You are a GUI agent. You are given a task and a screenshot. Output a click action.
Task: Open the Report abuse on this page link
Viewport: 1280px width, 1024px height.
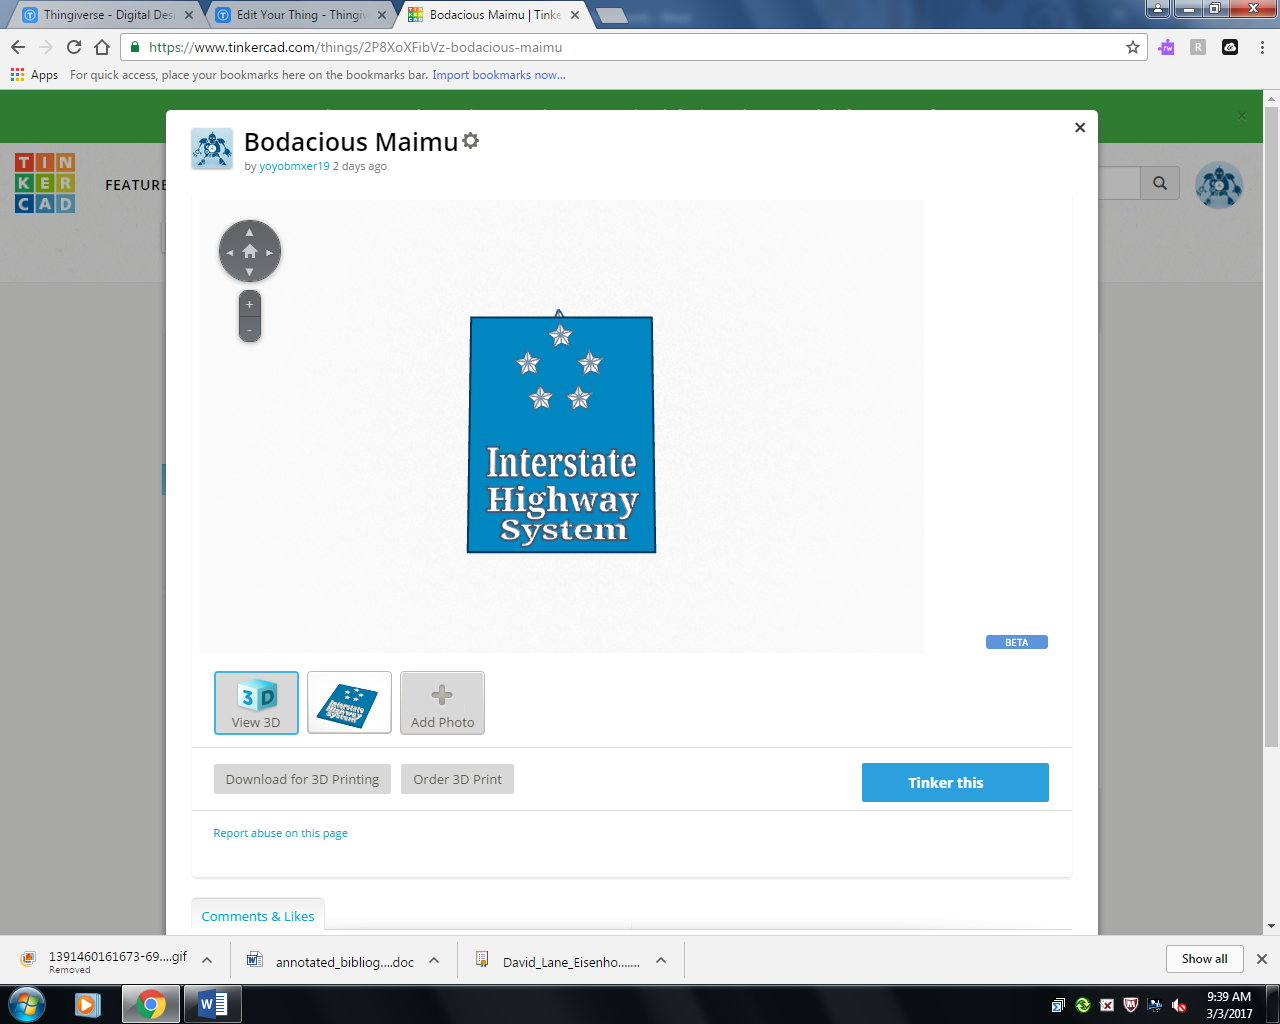click(280, 833)
